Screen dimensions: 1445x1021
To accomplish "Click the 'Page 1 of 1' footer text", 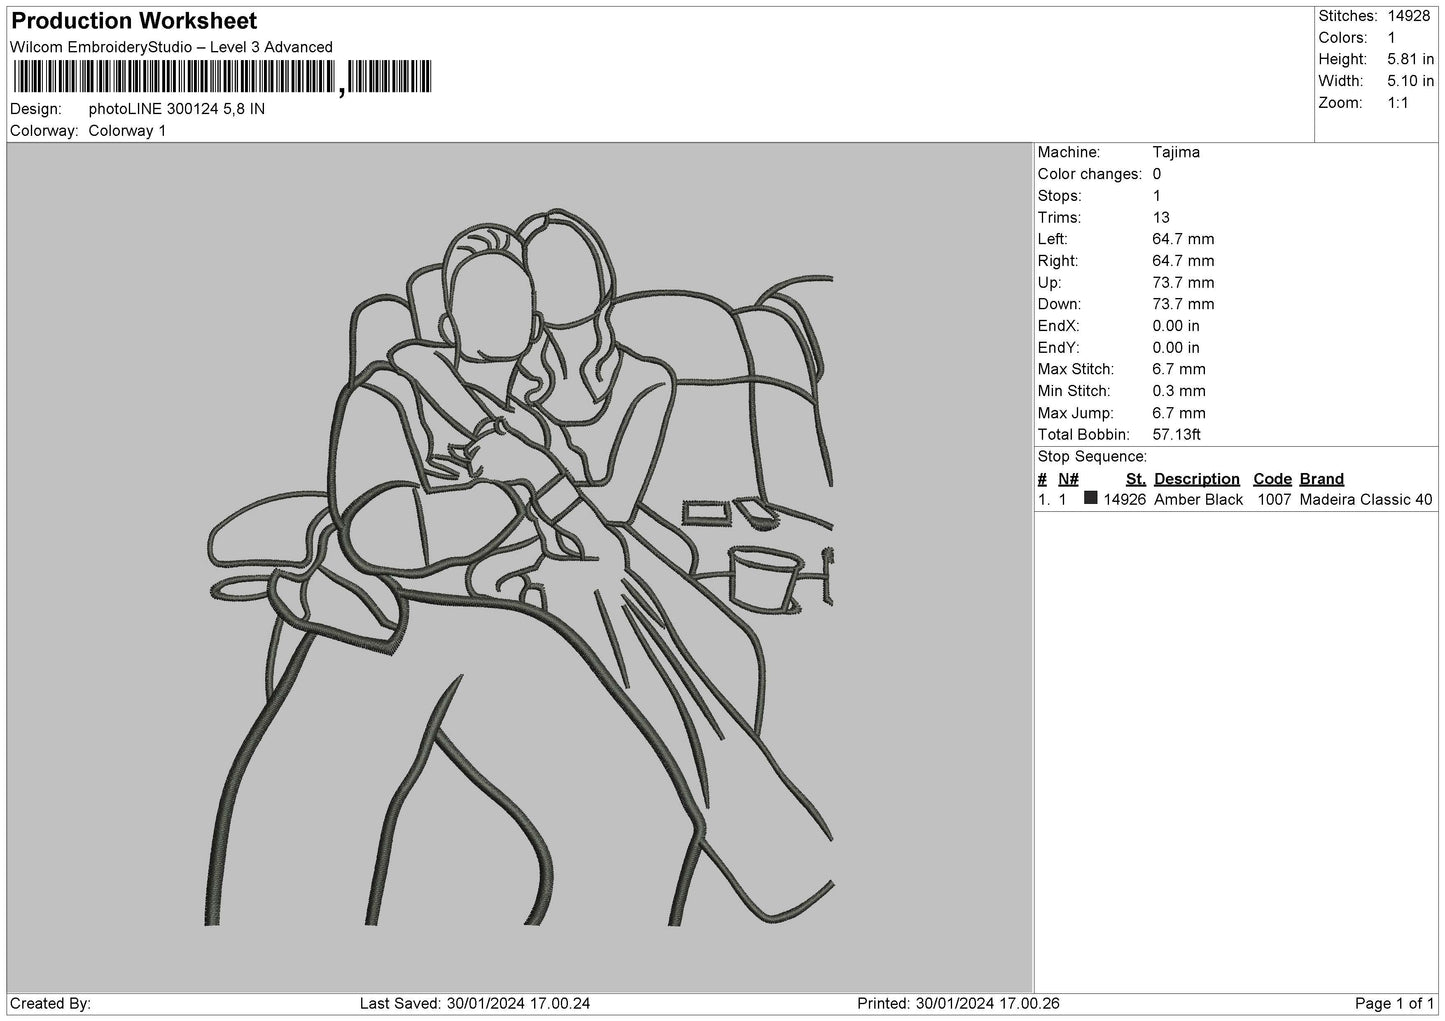I will [x=1395, y=1004].
